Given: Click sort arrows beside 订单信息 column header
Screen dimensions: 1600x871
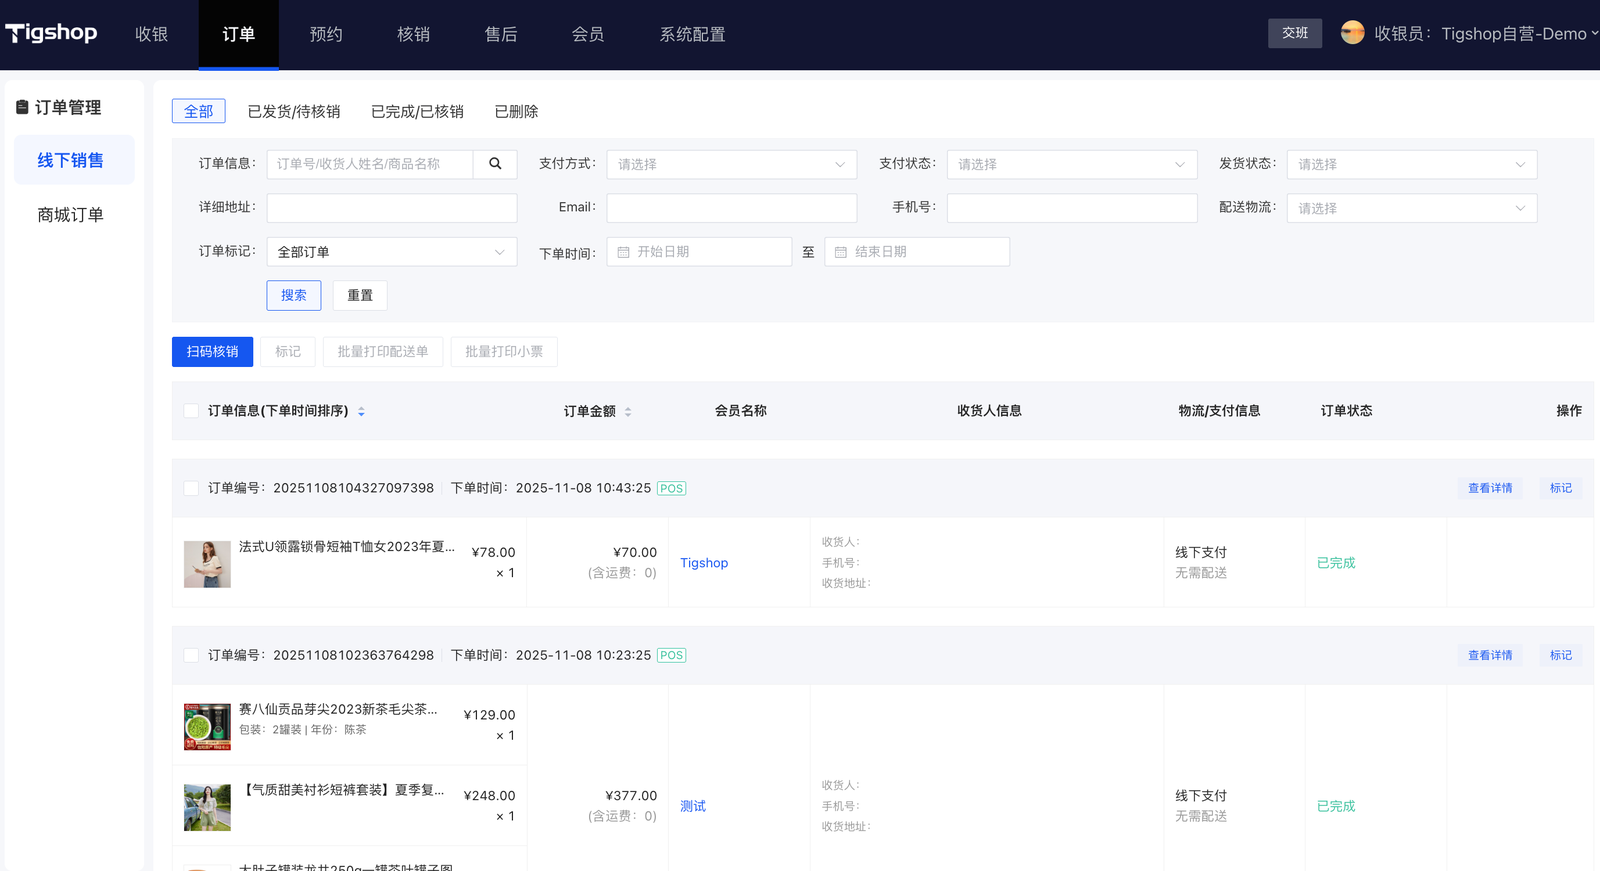Looking at the screenshot, I should point(361,411).
